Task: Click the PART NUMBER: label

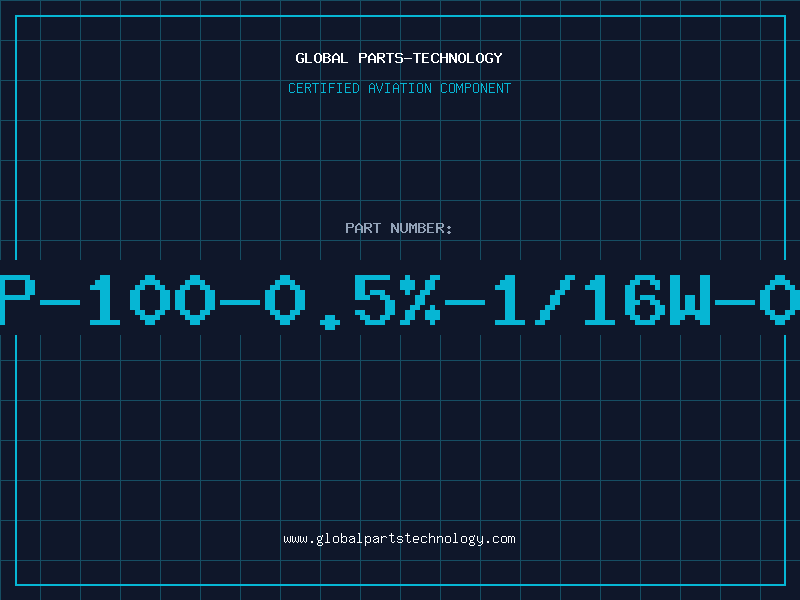Action: 399,228
